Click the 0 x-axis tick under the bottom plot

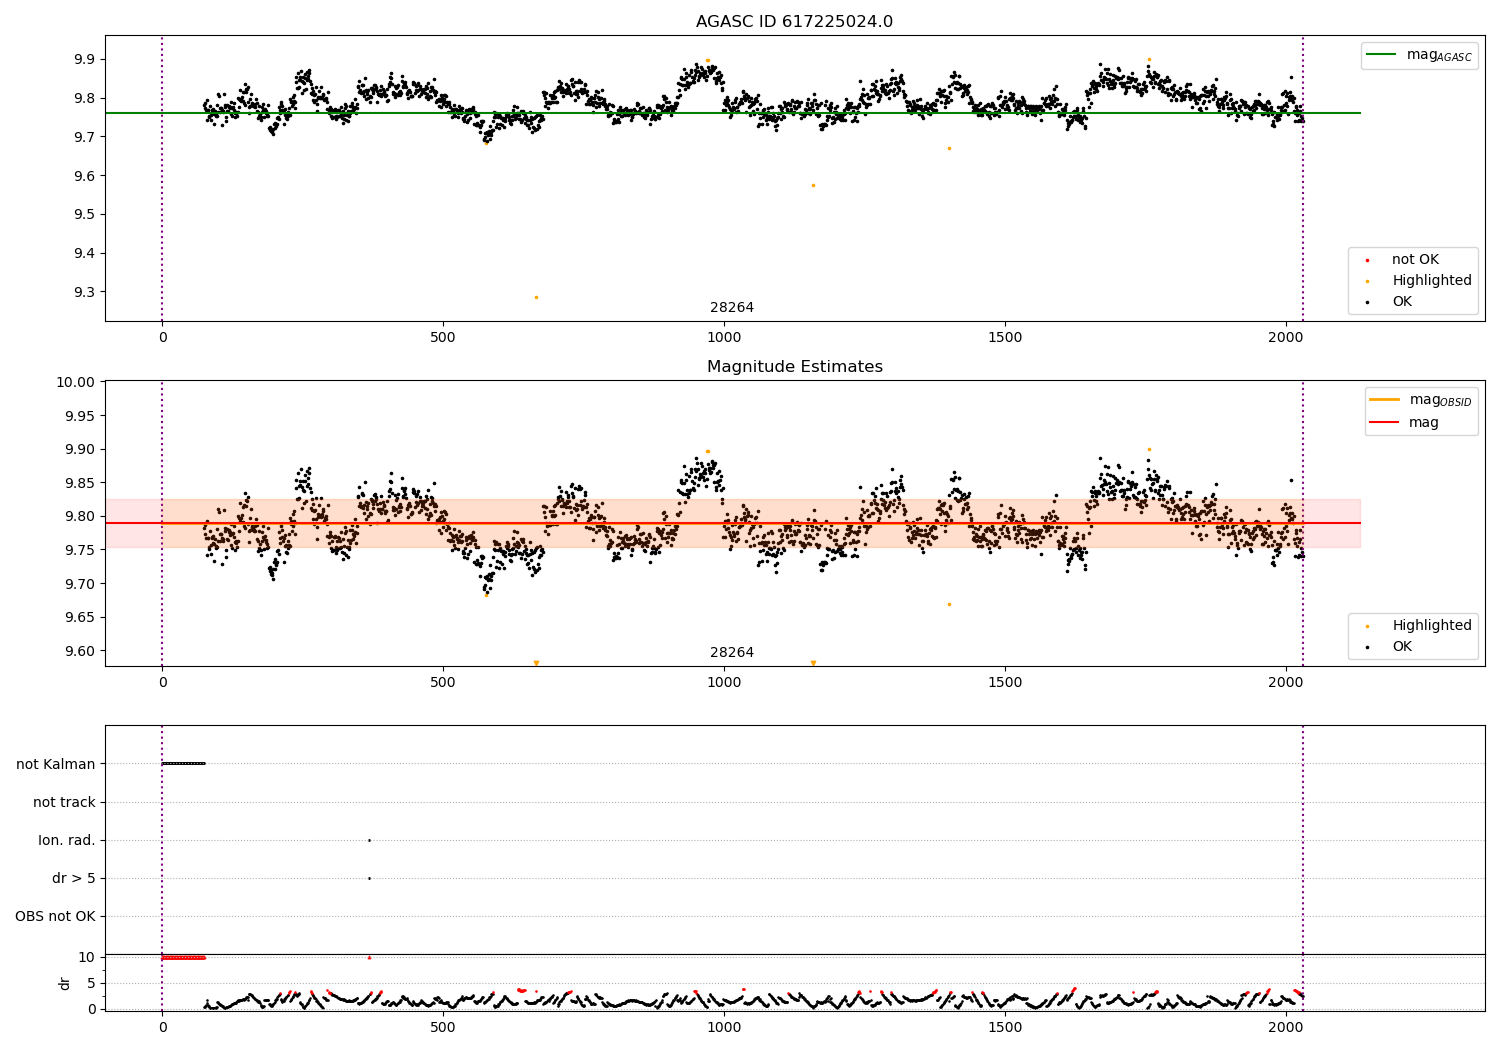pyautogui.click(x=162, y=1027)
